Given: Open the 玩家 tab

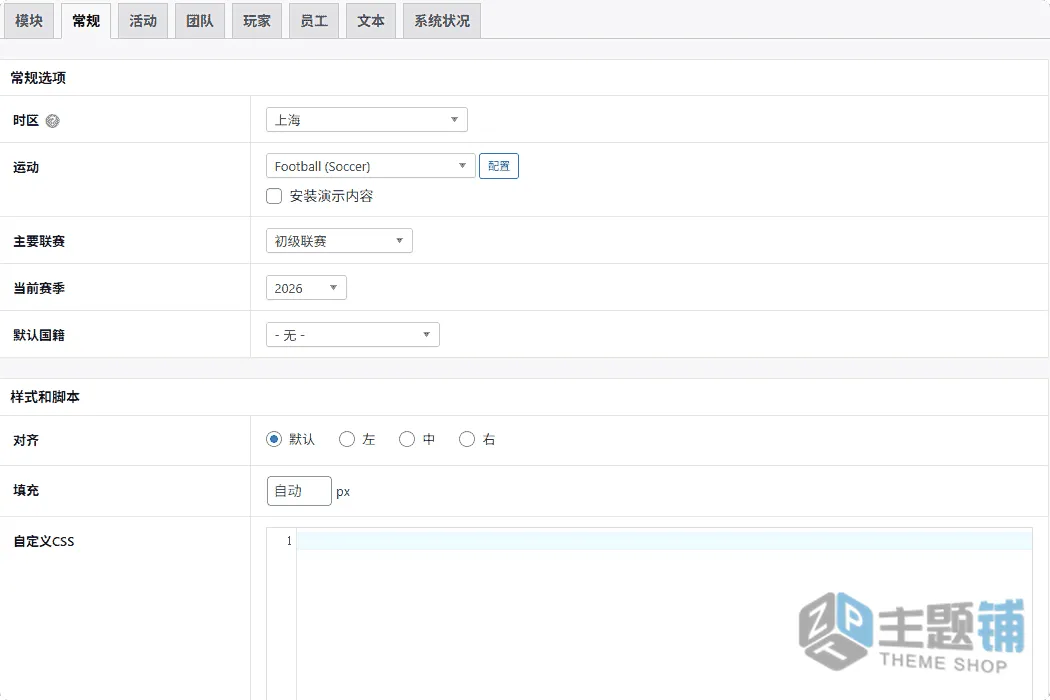Looking at the screenshot, I should click(x=257, y=21).
